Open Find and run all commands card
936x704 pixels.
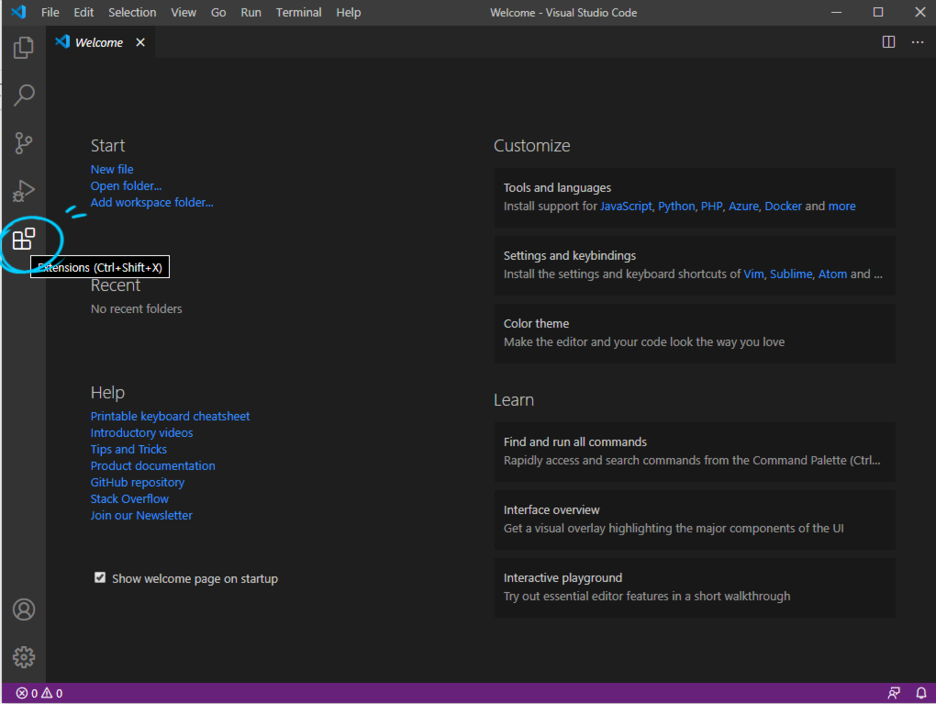coord(695,451)
